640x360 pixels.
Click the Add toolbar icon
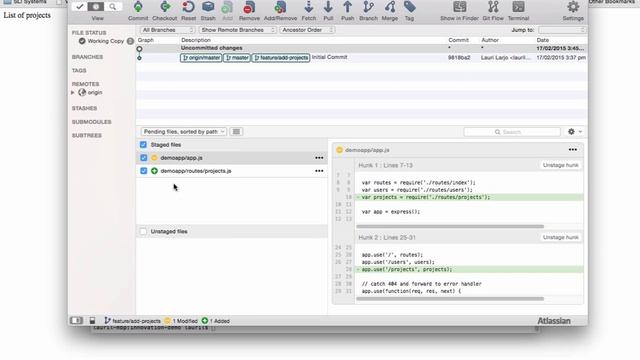pyautogui.click(x=227, y=7)
